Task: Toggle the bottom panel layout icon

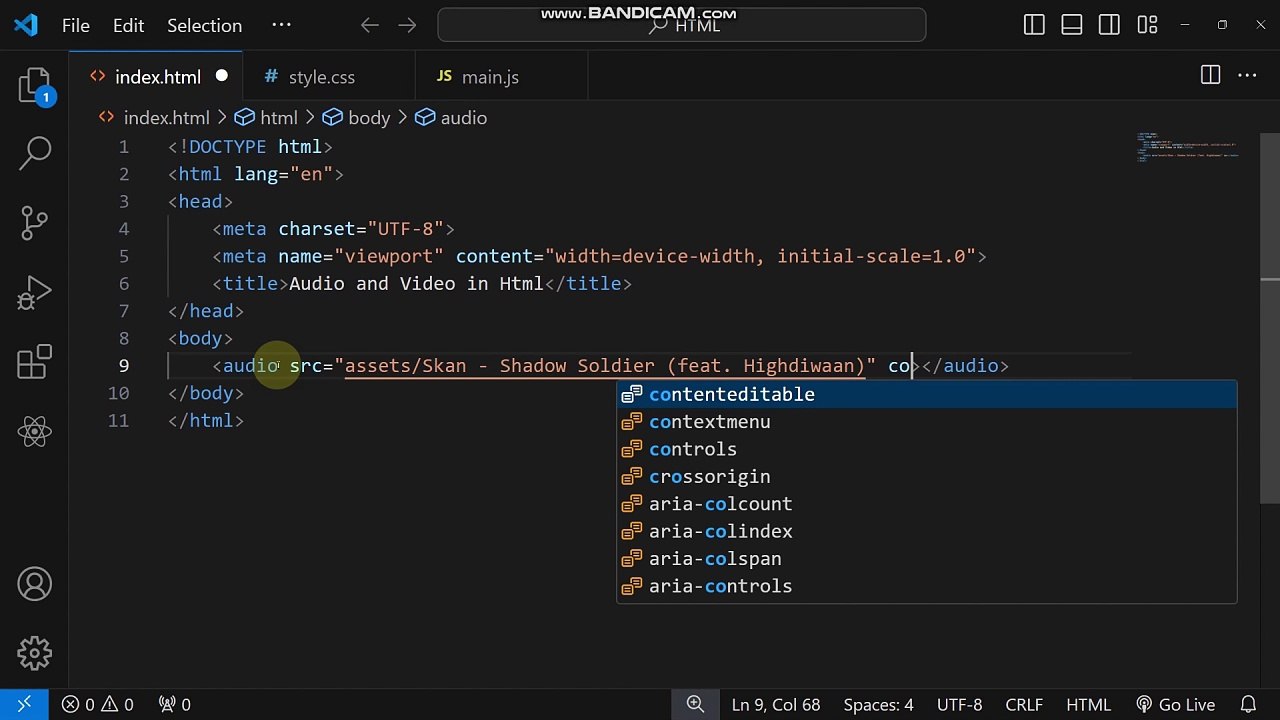Action: point(1072,25)
